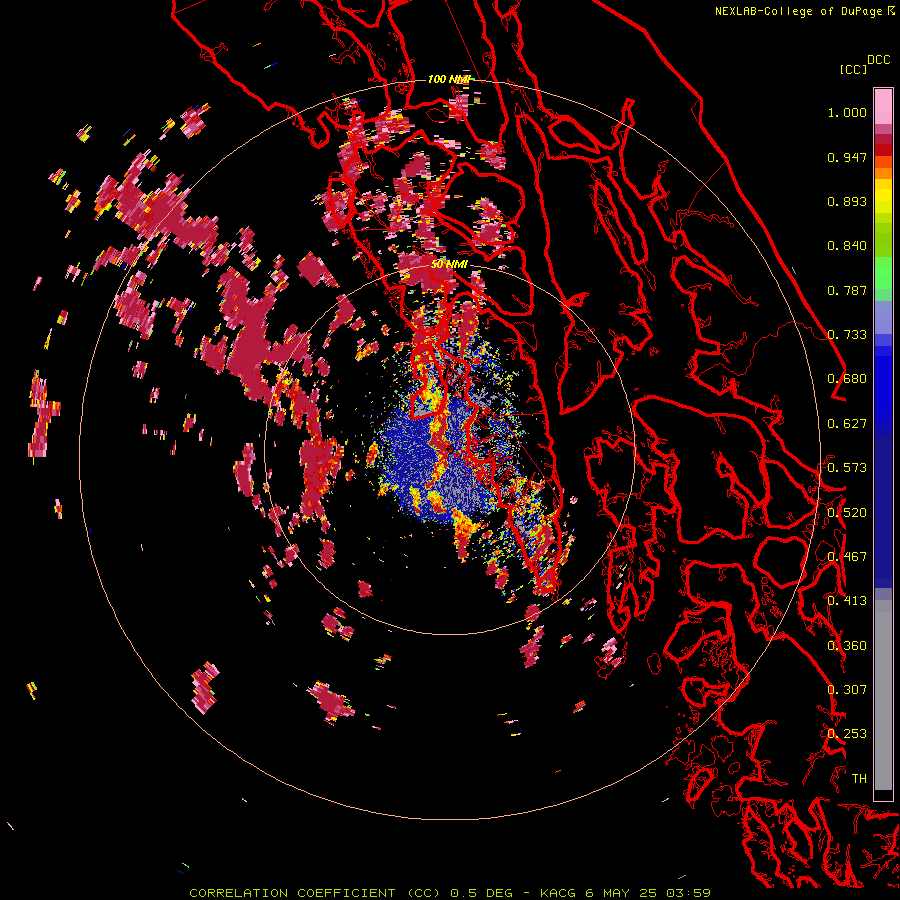Click the 0.573 color scale value
Screen dimensions: 900x900
tap(847, 468)
